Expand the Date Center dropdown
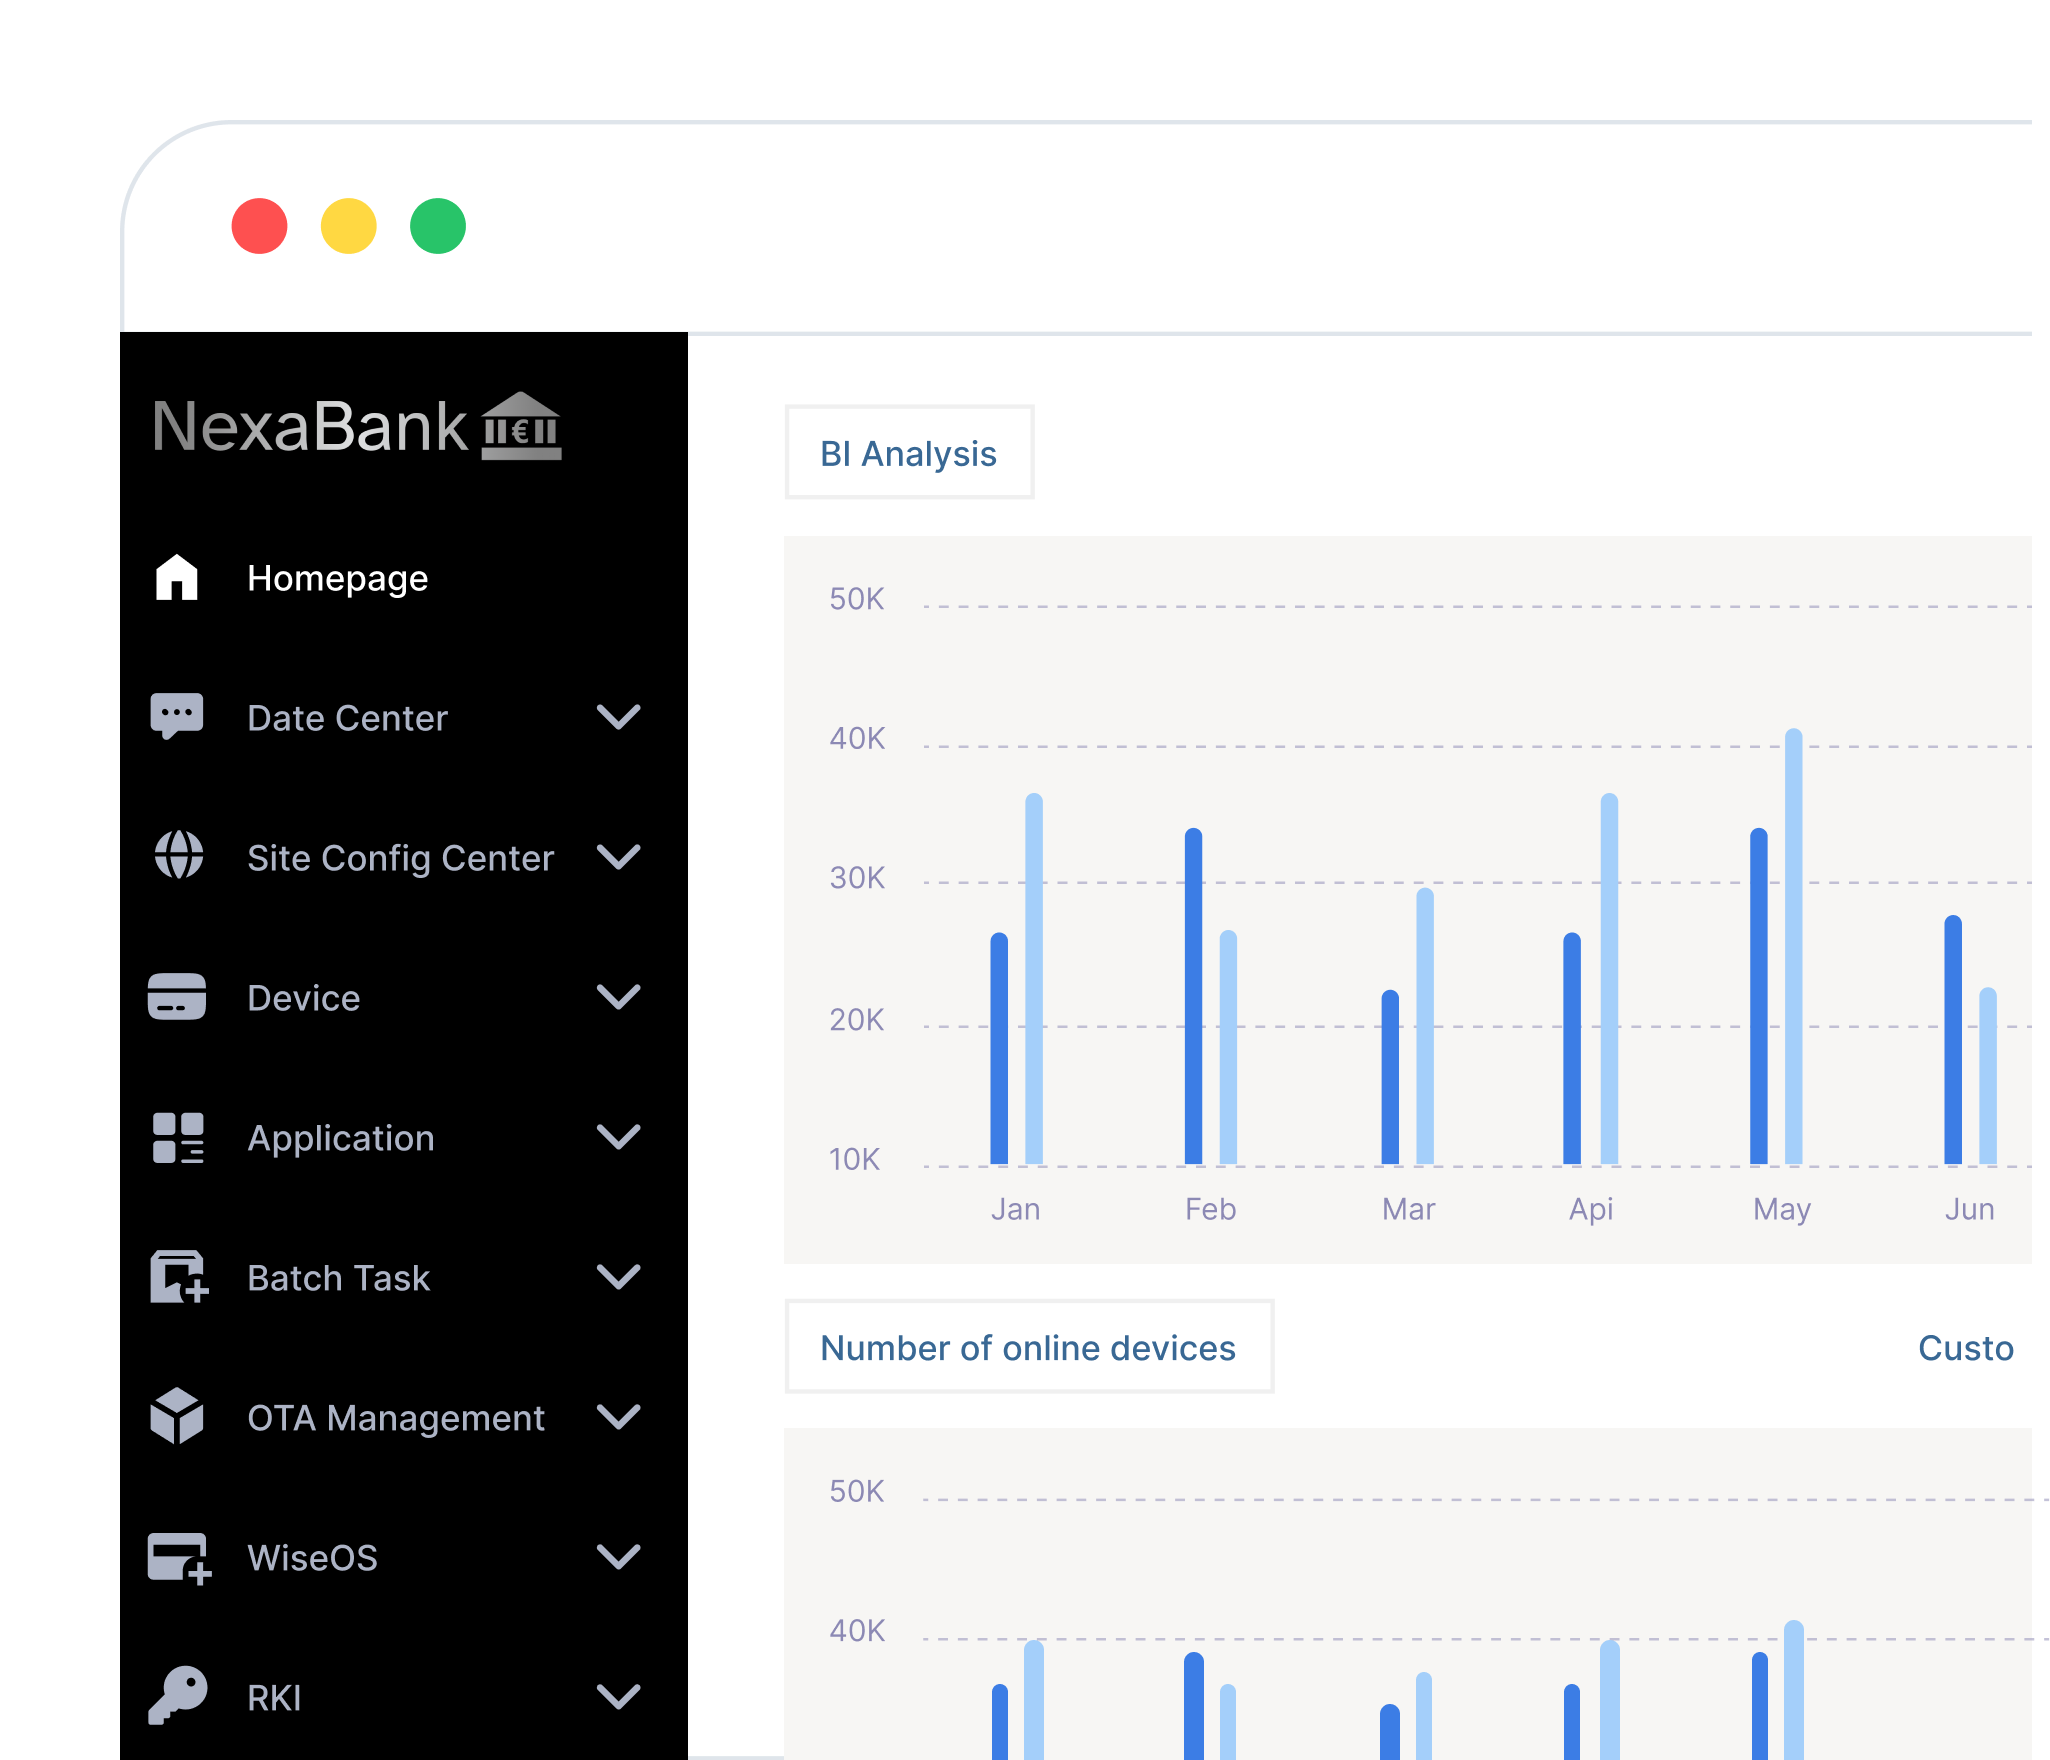2050x1760 pixels. pyautogui.click(x=622, y=716)
